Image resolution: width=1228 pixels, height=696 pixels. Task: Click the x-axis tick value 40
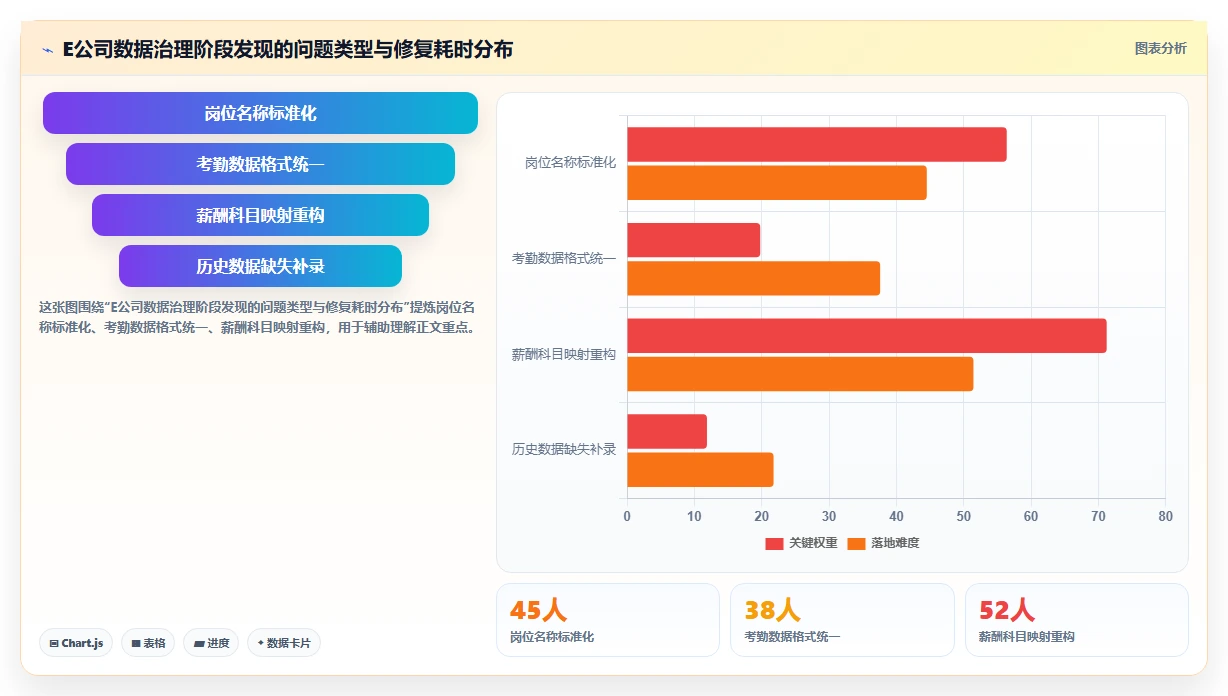click(896, 516)
